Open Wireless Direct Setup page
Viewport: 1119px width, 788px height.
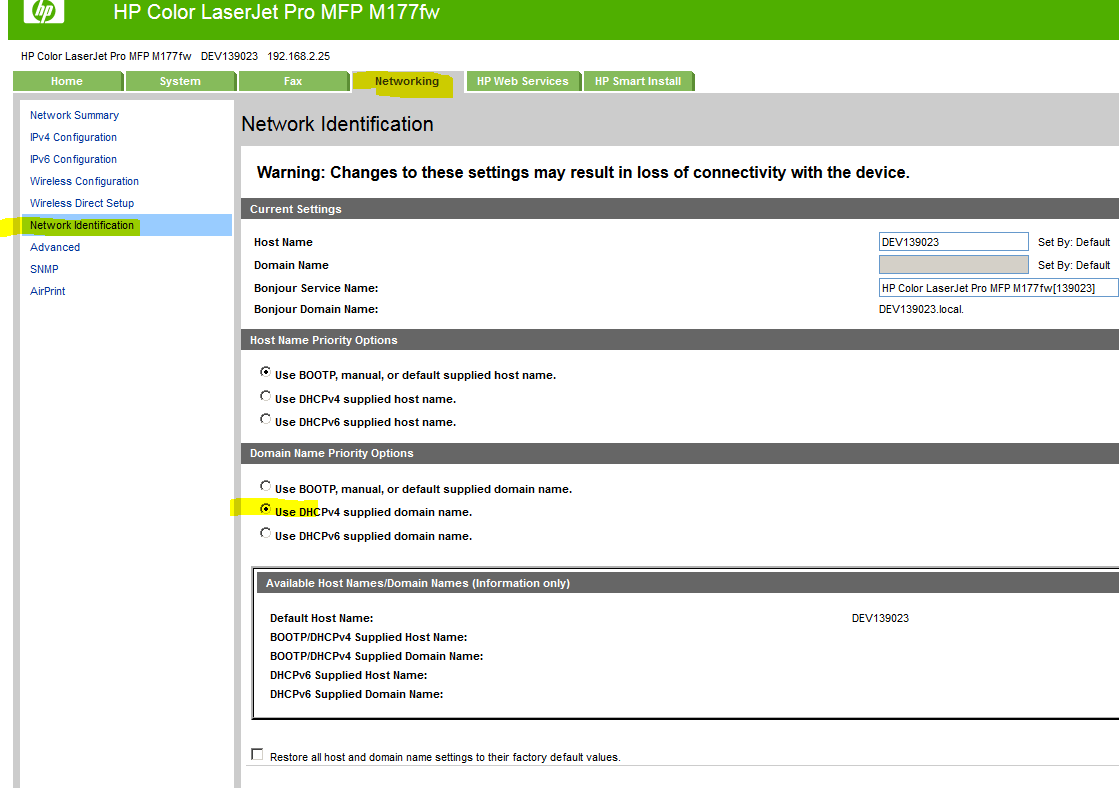[x=82, y=203]
